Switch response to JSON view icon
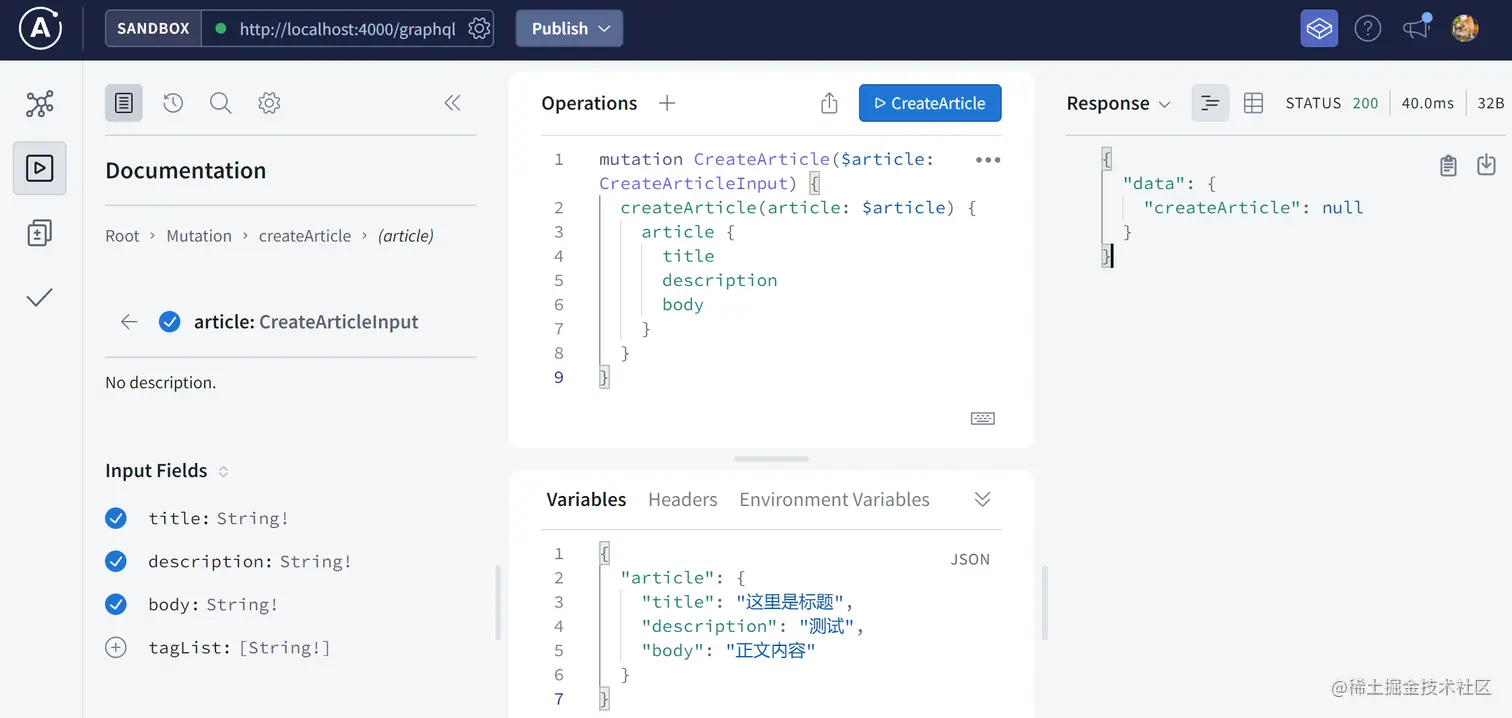This screenshot has width=1512, height=718. tap(1210, 103)
